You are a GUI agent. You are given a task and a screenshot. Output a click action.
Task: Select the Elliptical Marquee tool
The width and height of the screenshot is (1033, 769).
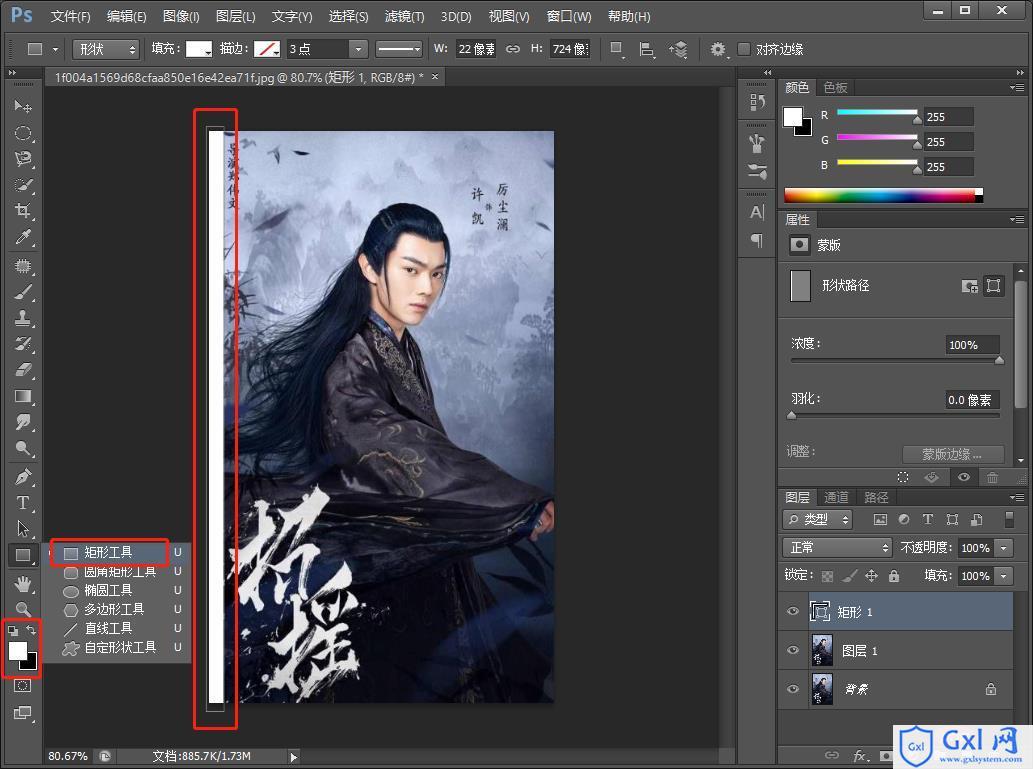click(x=22, y=133)
